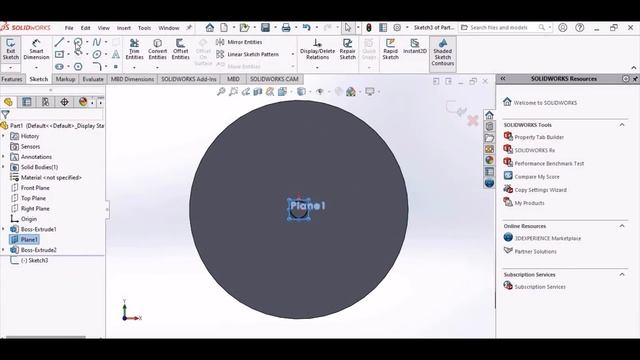Expand the History tree node
640x360 pixels.
pyautogui.click(x=4, y=136)
